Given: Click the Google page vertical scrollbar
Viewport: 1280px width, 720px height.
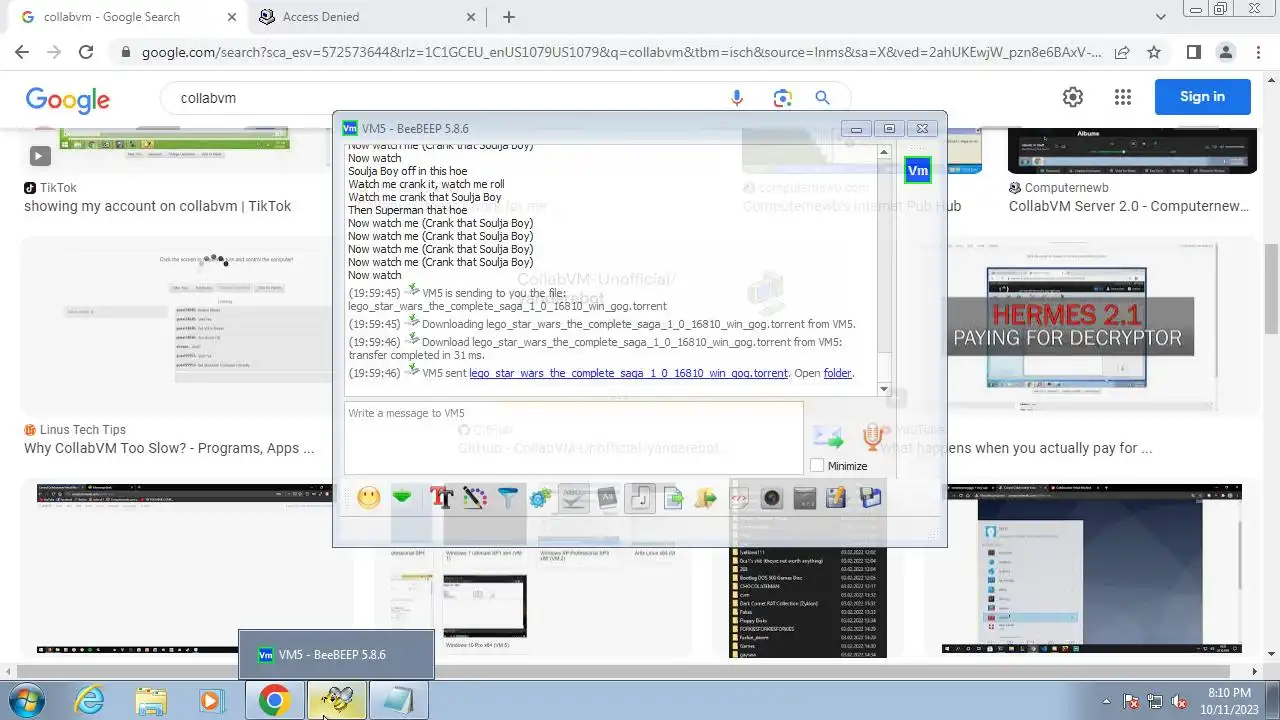Looking at the screenshot, I should 1272,290.
